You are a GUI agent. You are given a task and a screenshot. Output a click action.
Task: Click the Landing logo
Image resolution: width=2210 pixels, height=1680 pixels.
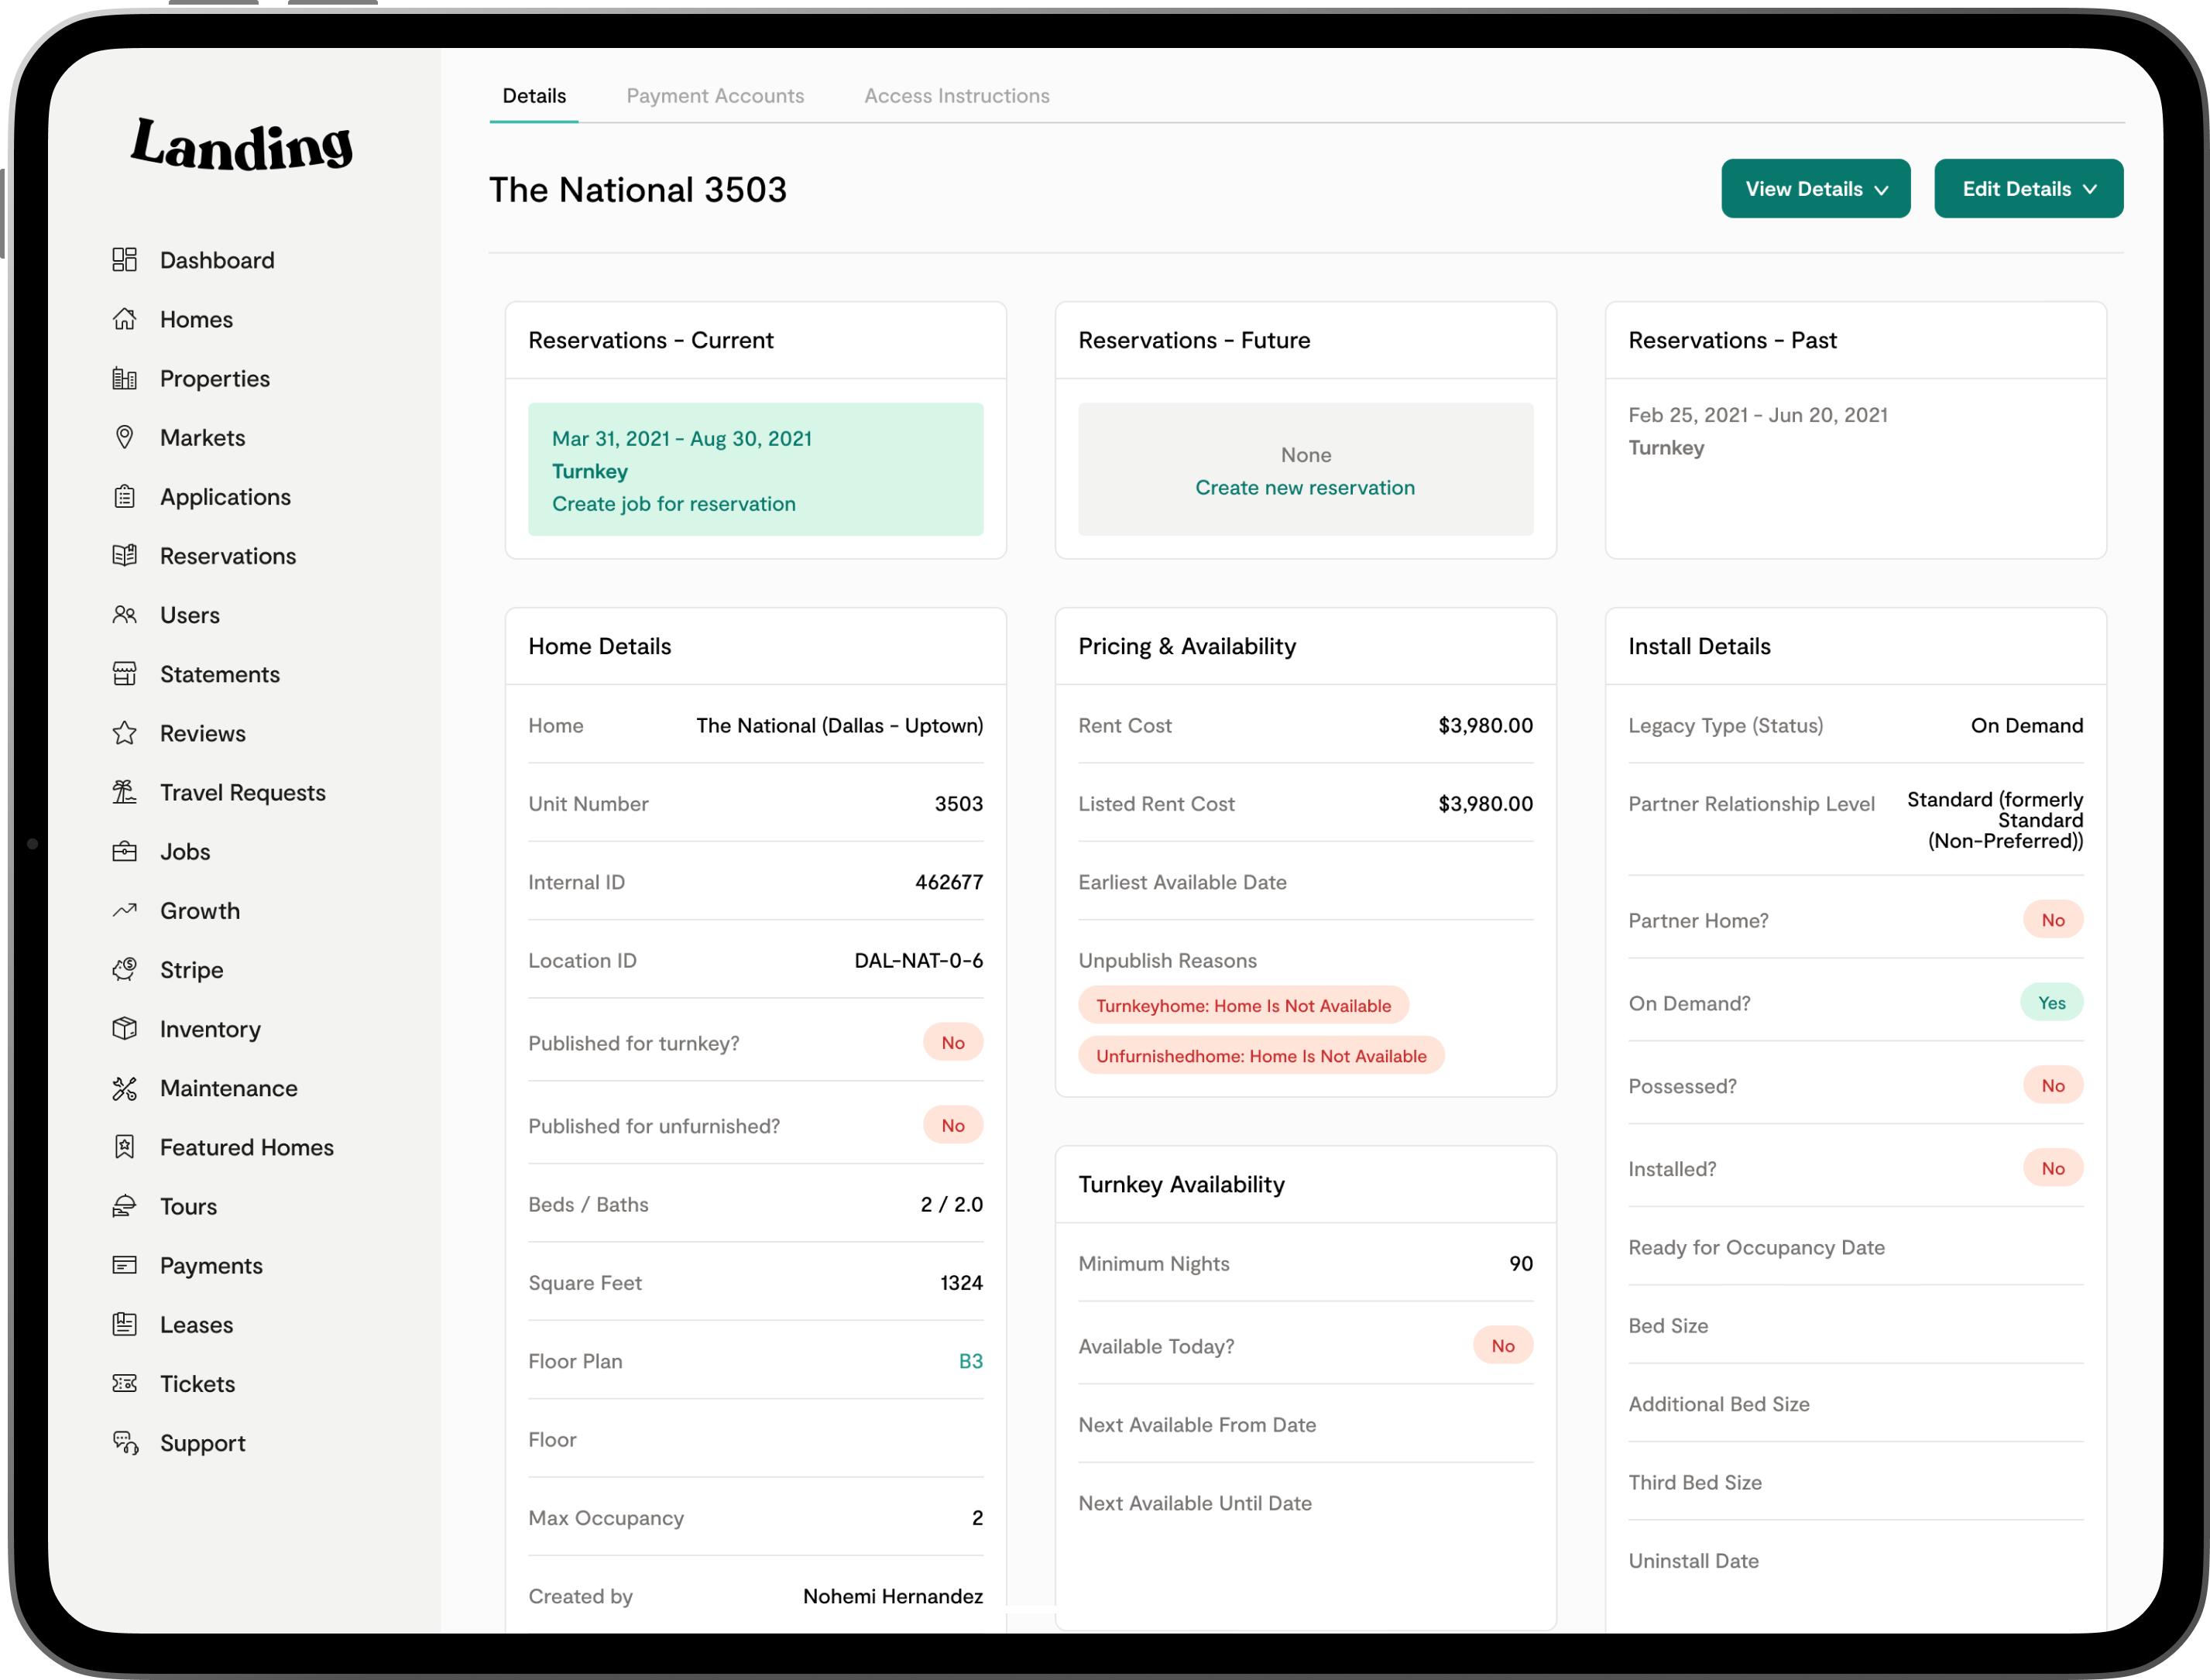[x=242, y=145]
